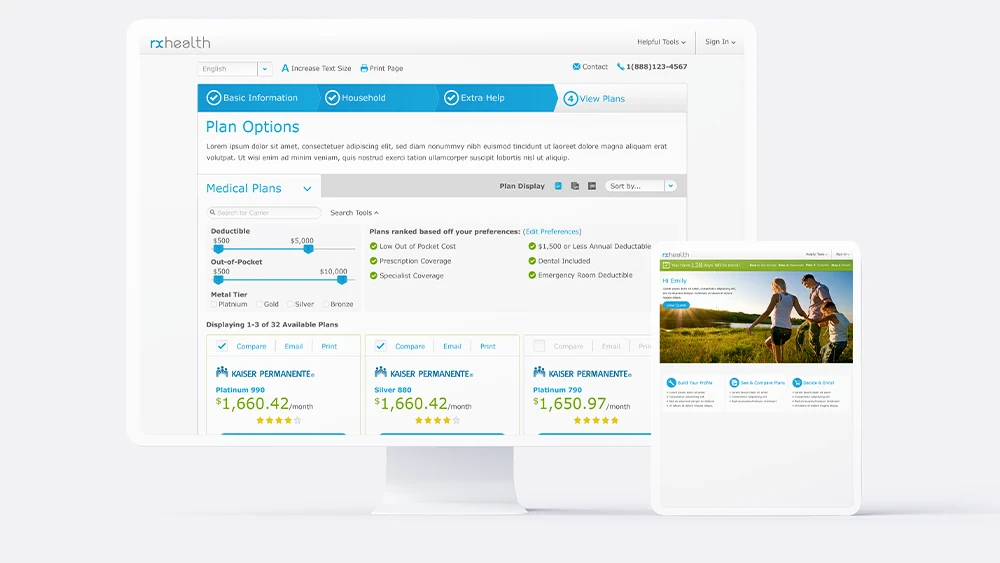
Task: Click the checkmark icon on Basic Information step
Action: click(x=214, y=98)
